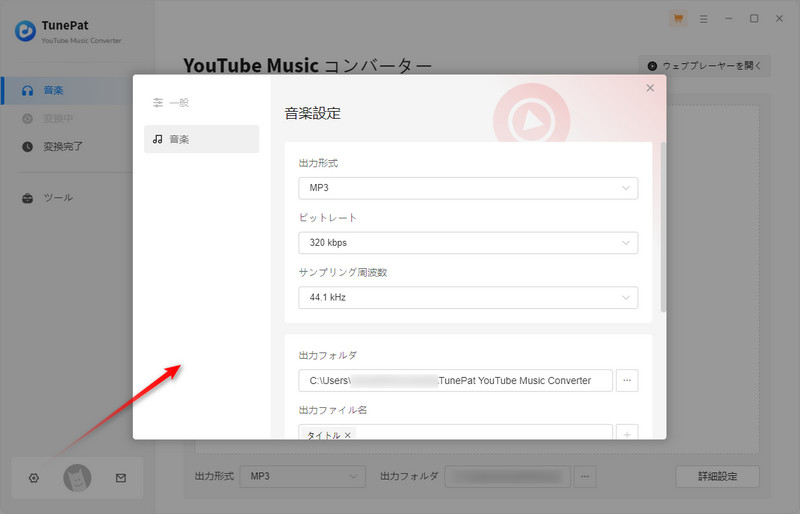Select the 音楽 settings tab
The width and height of the screenshot is (800, 514).
point(202,139)
